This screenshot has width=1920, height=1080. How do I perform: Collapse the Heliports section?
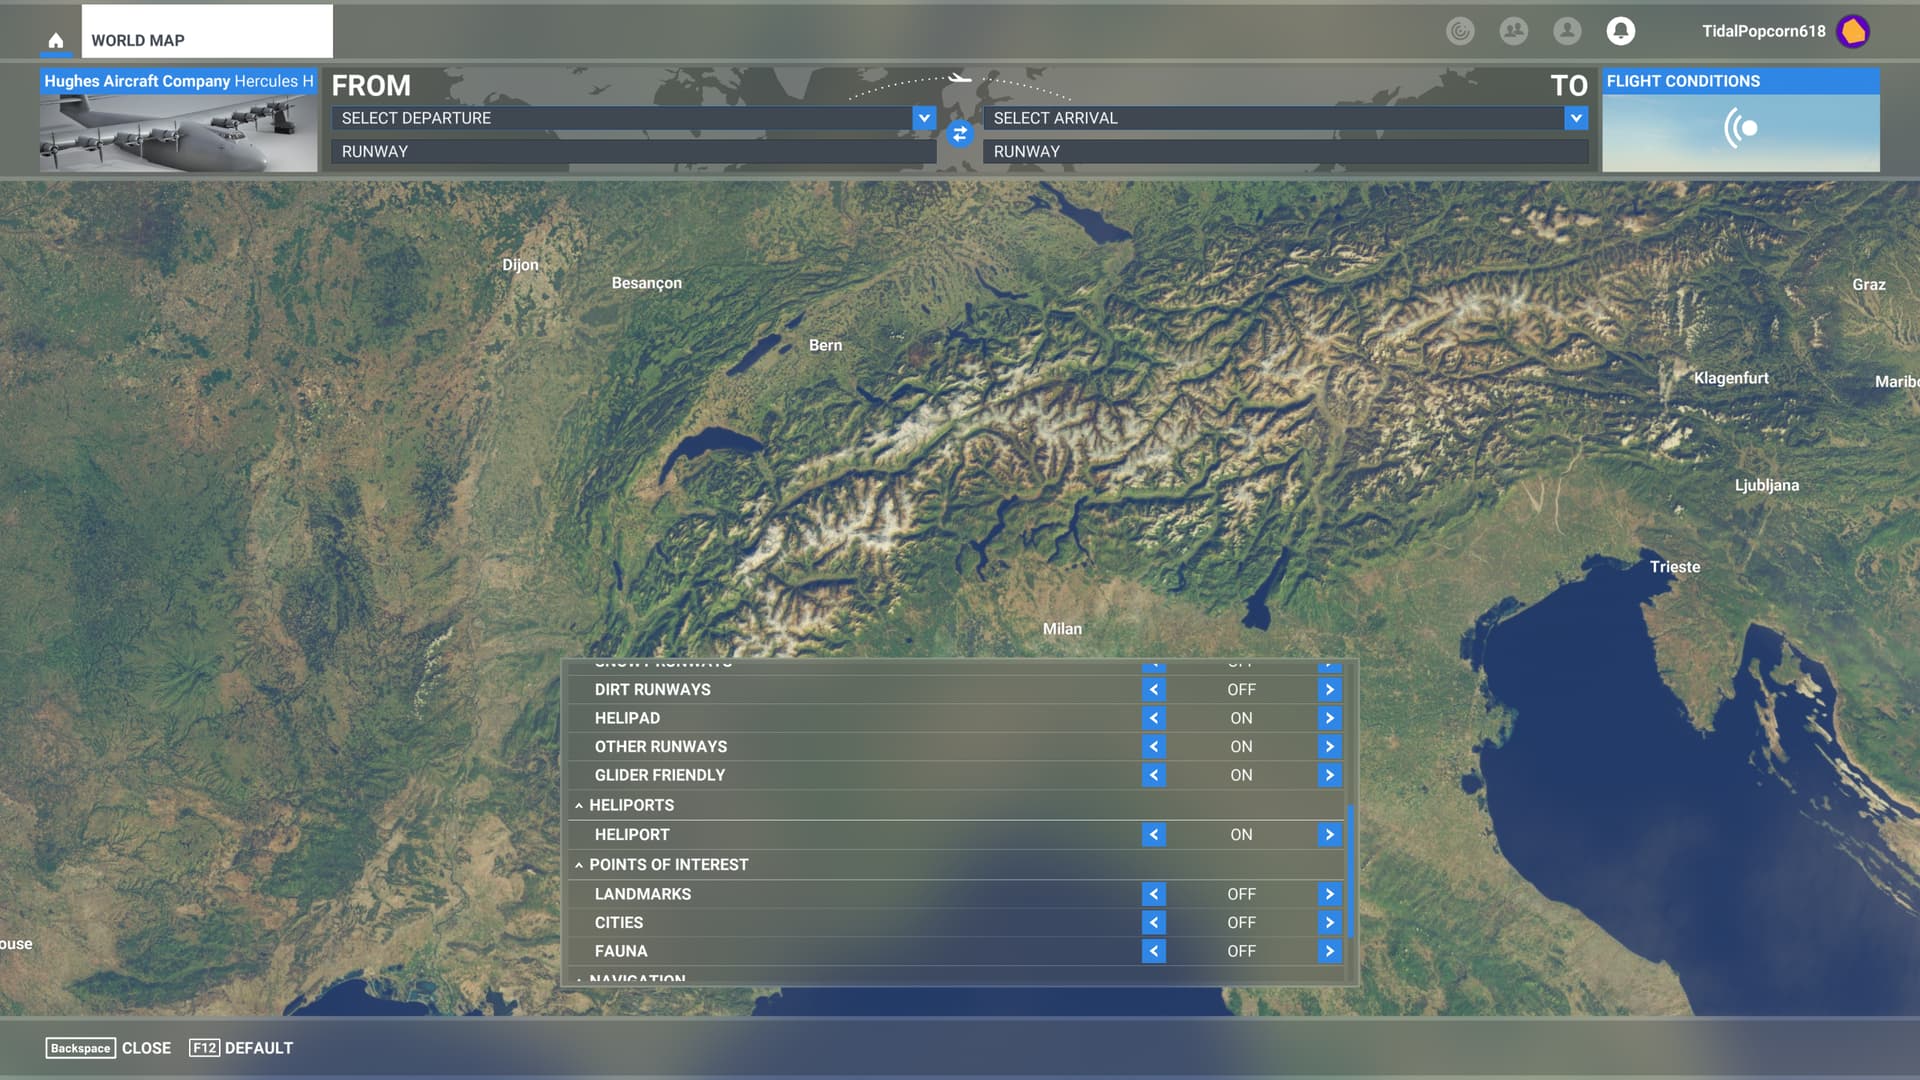point(580,805)
